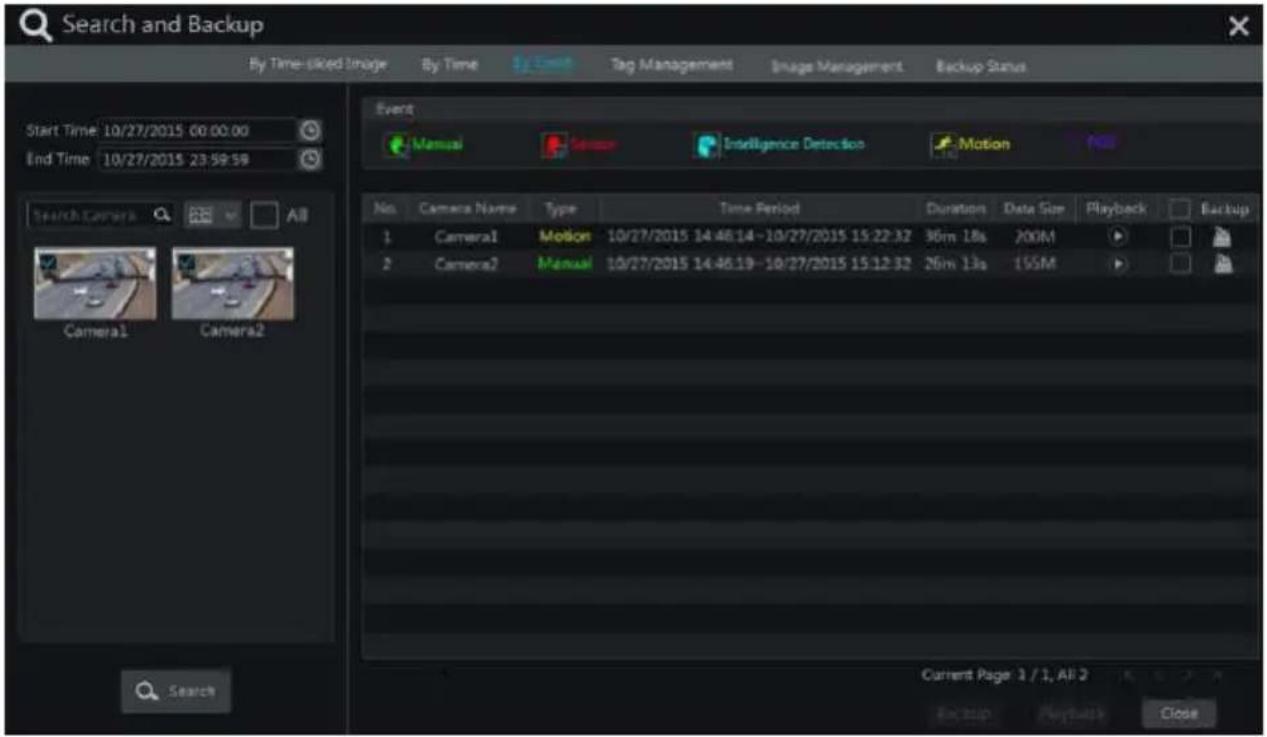Image resolution: width=1267 pixels, height=737 pixels.
Task: Switch to the By Time tab
Action: click(x=449, y=64)
